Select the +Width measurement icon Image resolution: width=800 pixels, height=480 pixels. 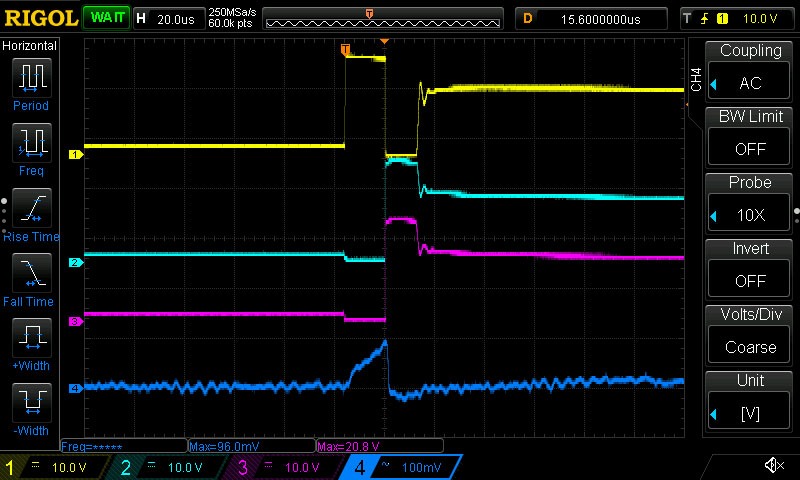32,338
